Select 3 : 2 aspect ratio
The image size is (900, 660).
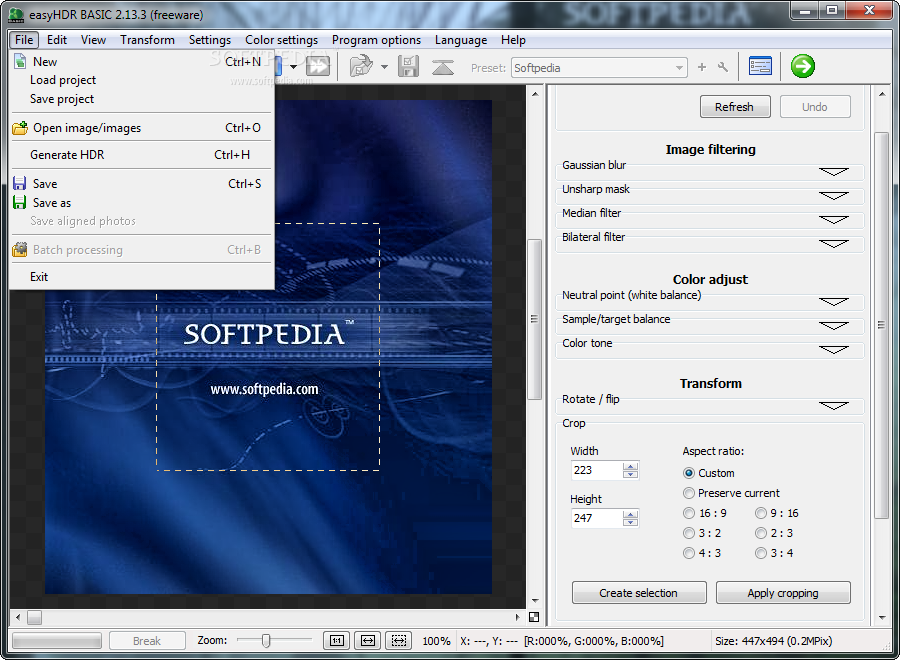pyautogui.click(x=689, y=533)
